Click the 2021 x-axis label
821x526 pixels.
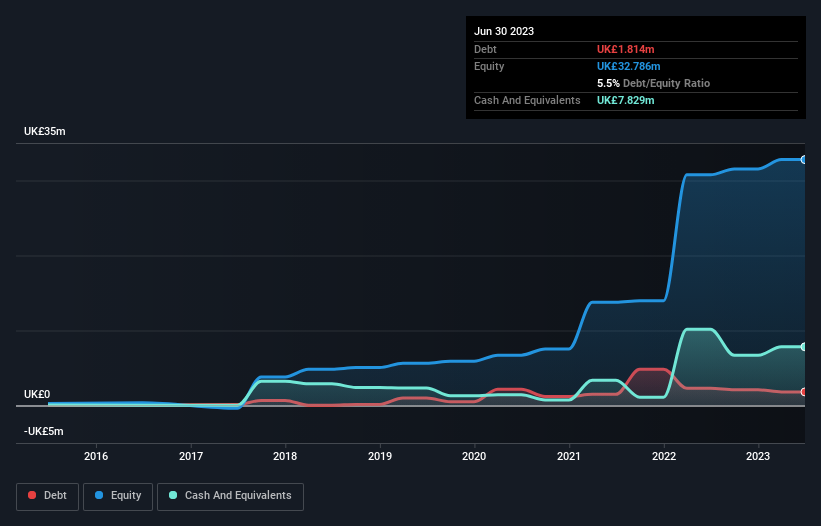tap(569, 456)
